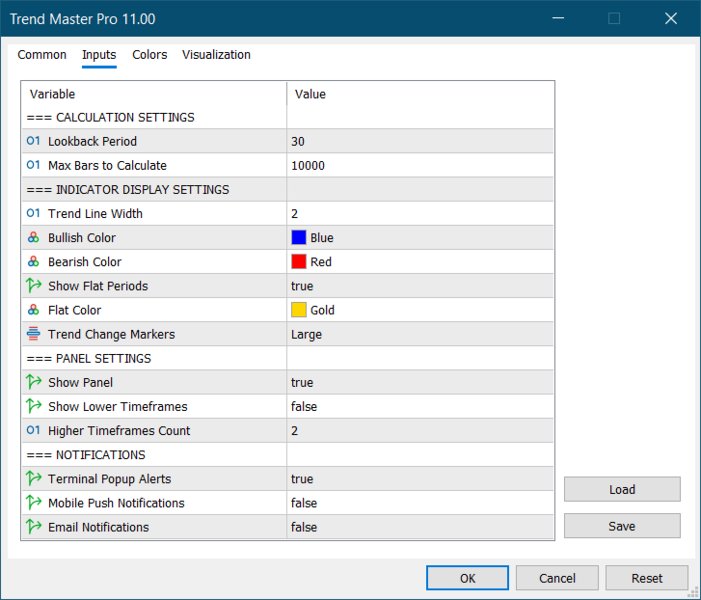The image size is (701, 600).
Task: Click the integer icon beside Max Bars to Calculate
Action: pos(34,165)
